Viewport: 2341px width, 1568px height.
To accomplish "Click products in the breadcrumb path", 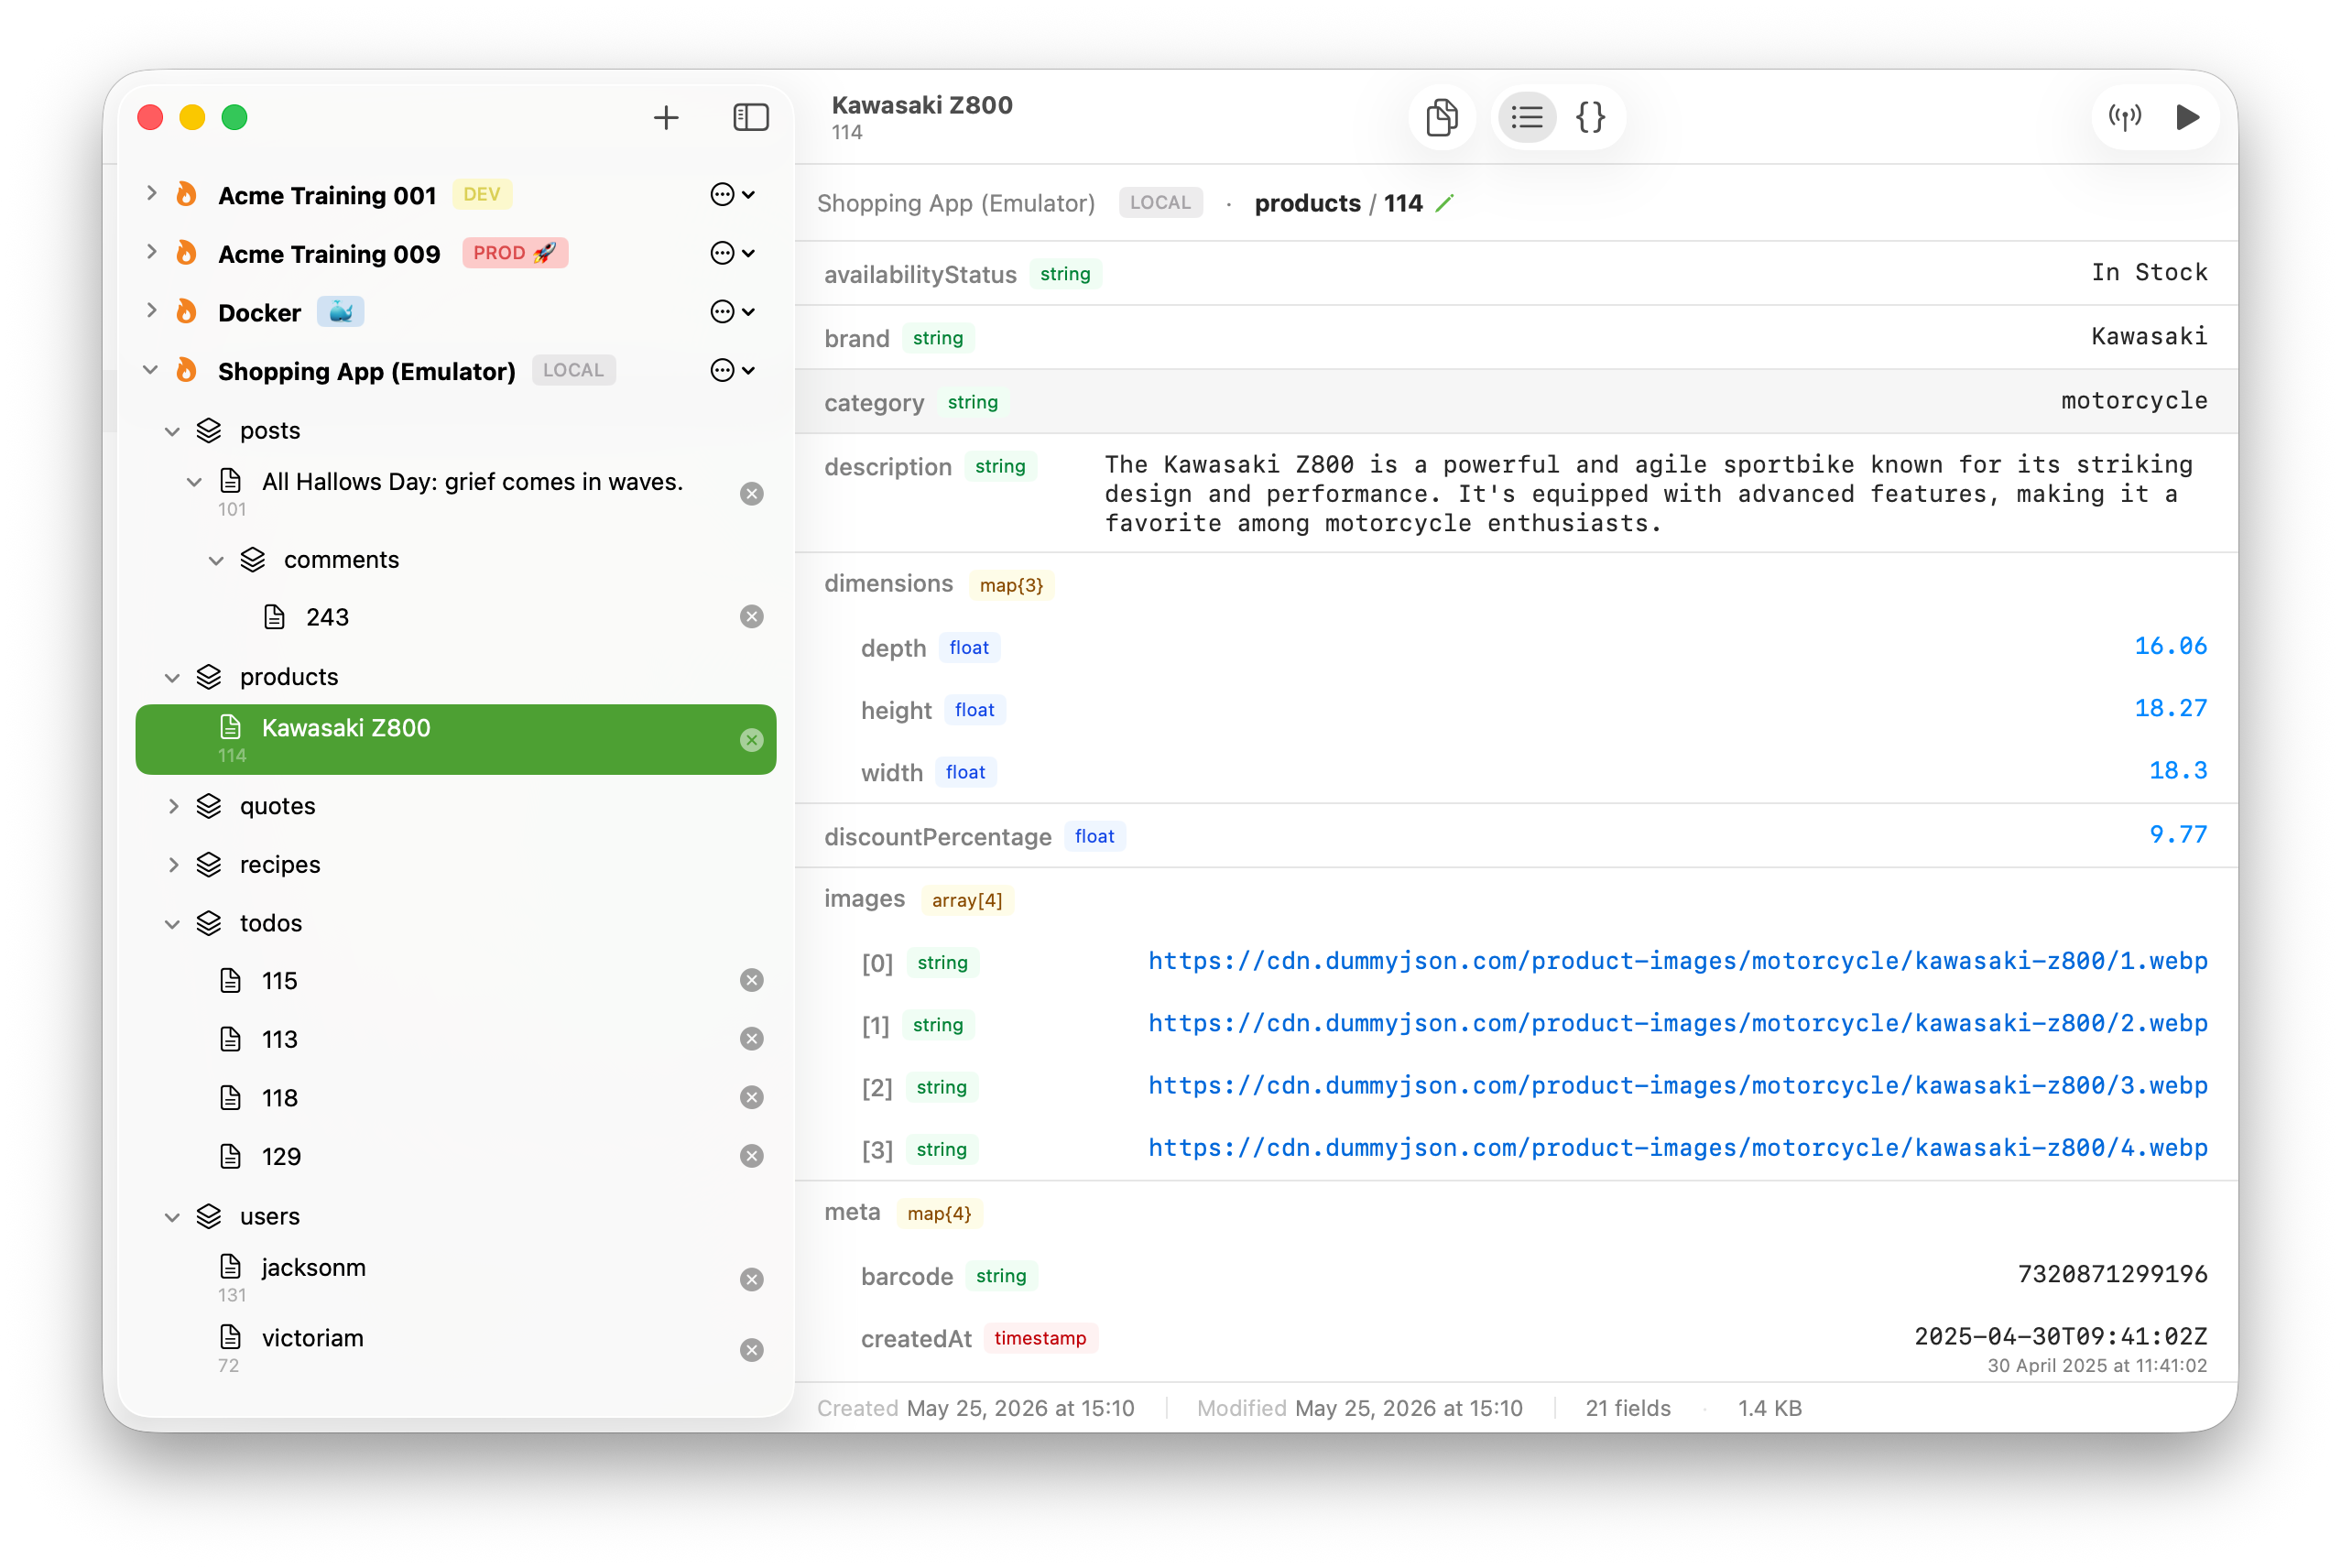I will (1307, 203).
